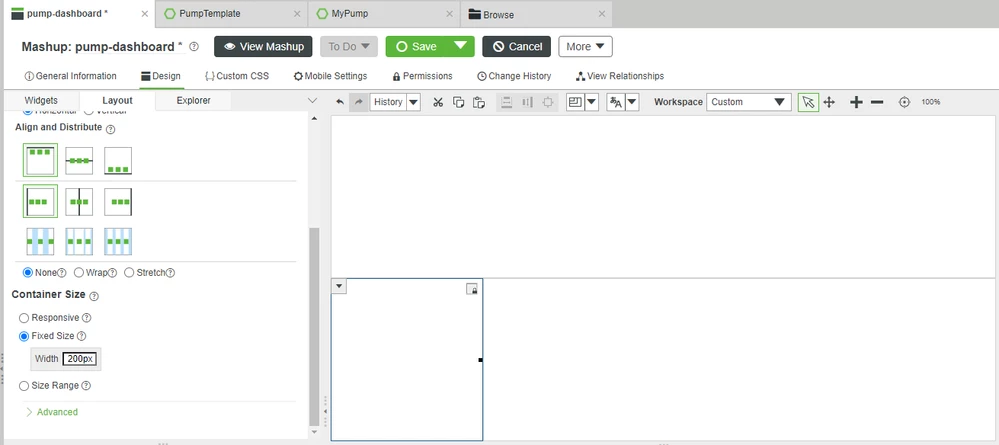Viewport: 999px width, 445px height.
Task: Select the Wrap radio button
Action: (x=78, y=272)
